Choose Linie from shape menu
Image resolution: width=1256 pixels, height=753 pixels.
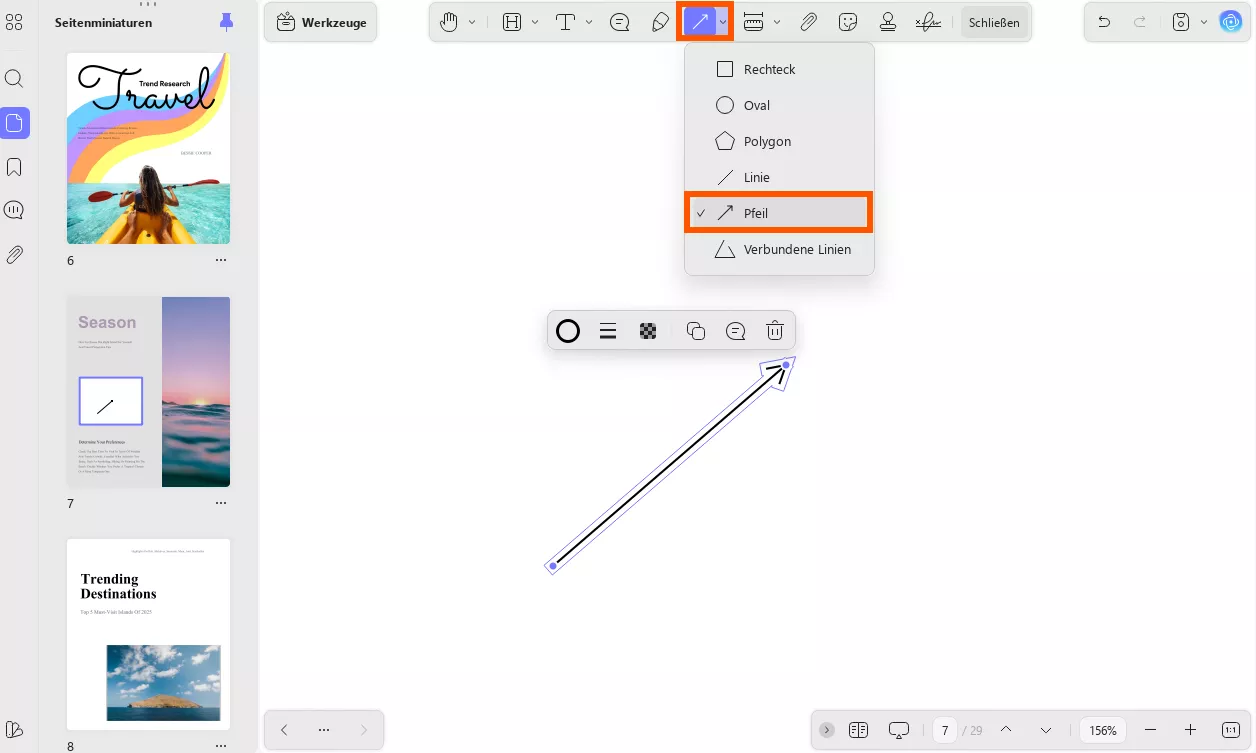(779, 177)
